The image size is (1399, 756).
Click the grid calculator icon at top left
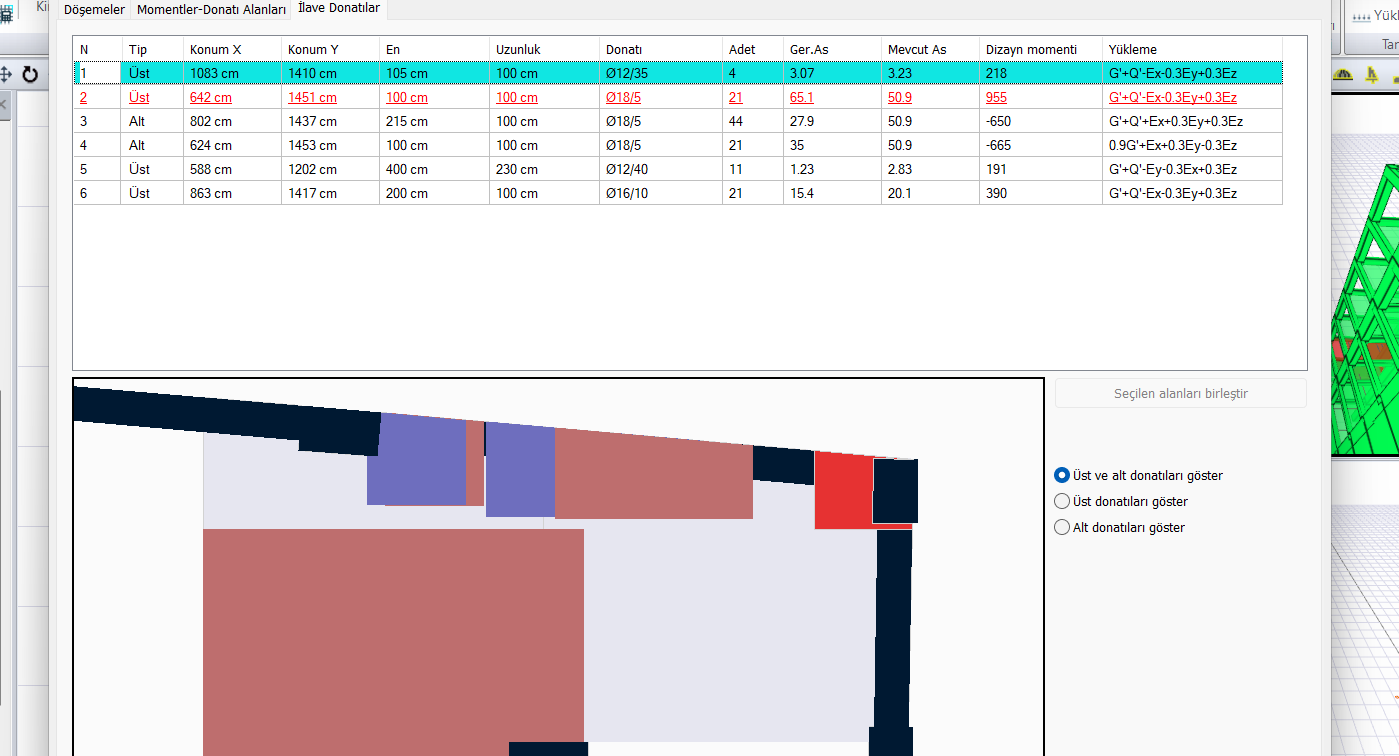(6, 14)
